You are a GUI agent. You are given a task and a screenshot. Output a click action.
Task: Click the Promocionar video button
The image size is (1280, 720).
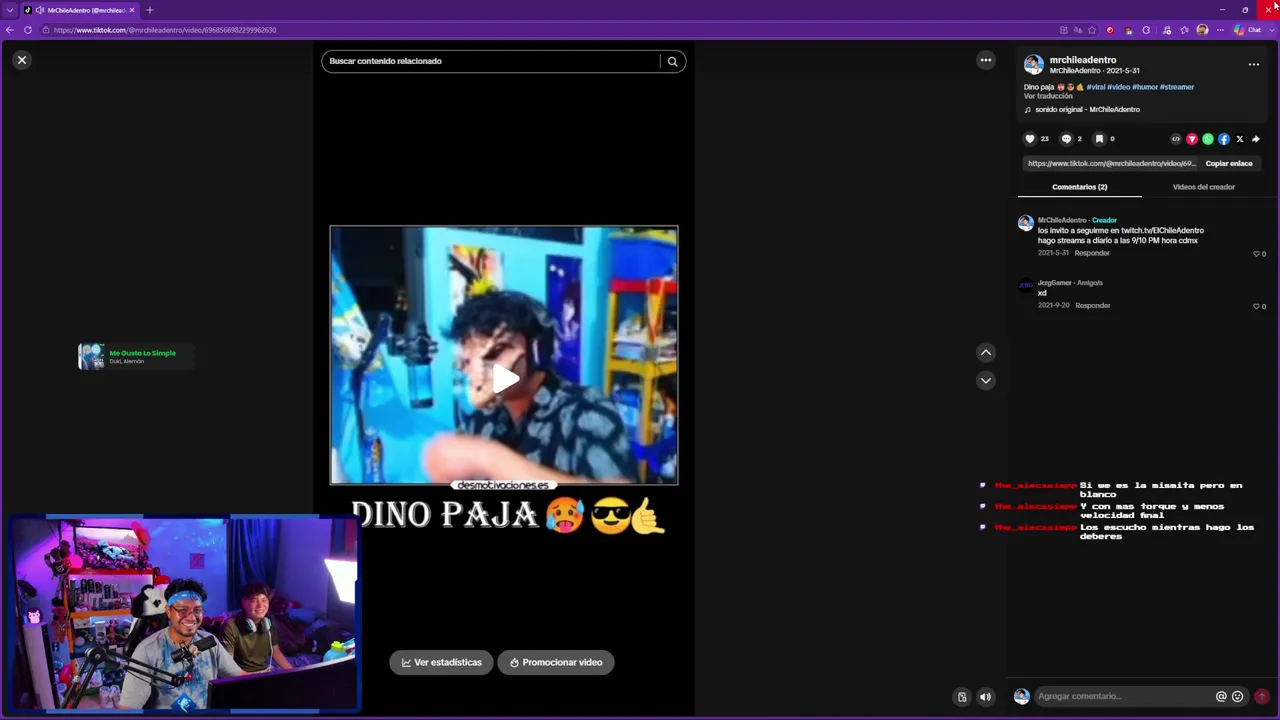556,662
